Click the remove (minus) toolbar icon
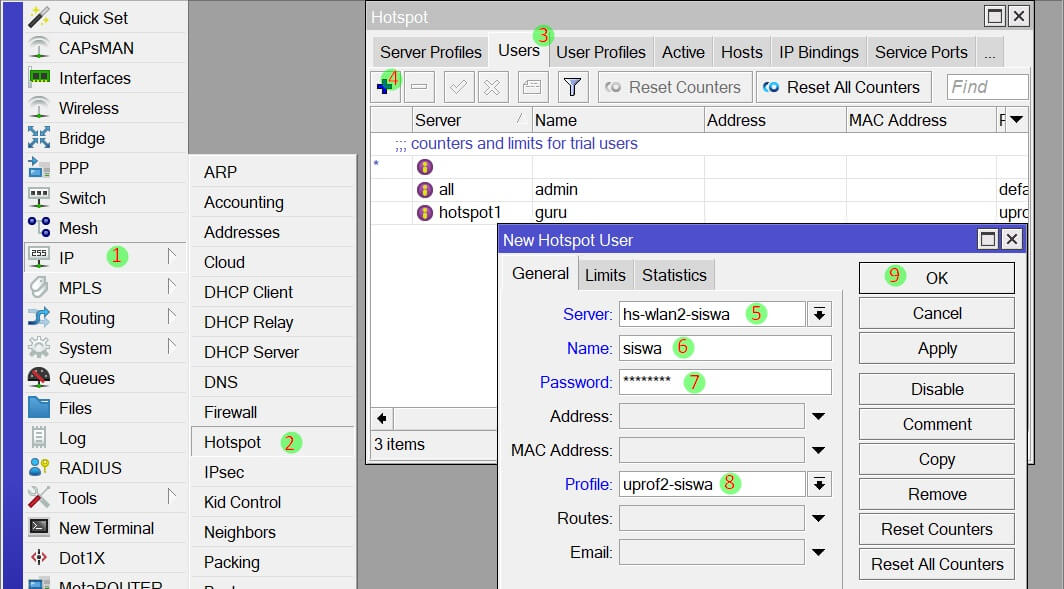The width and height of the screenshot is (1064, 589). point(420,87)
